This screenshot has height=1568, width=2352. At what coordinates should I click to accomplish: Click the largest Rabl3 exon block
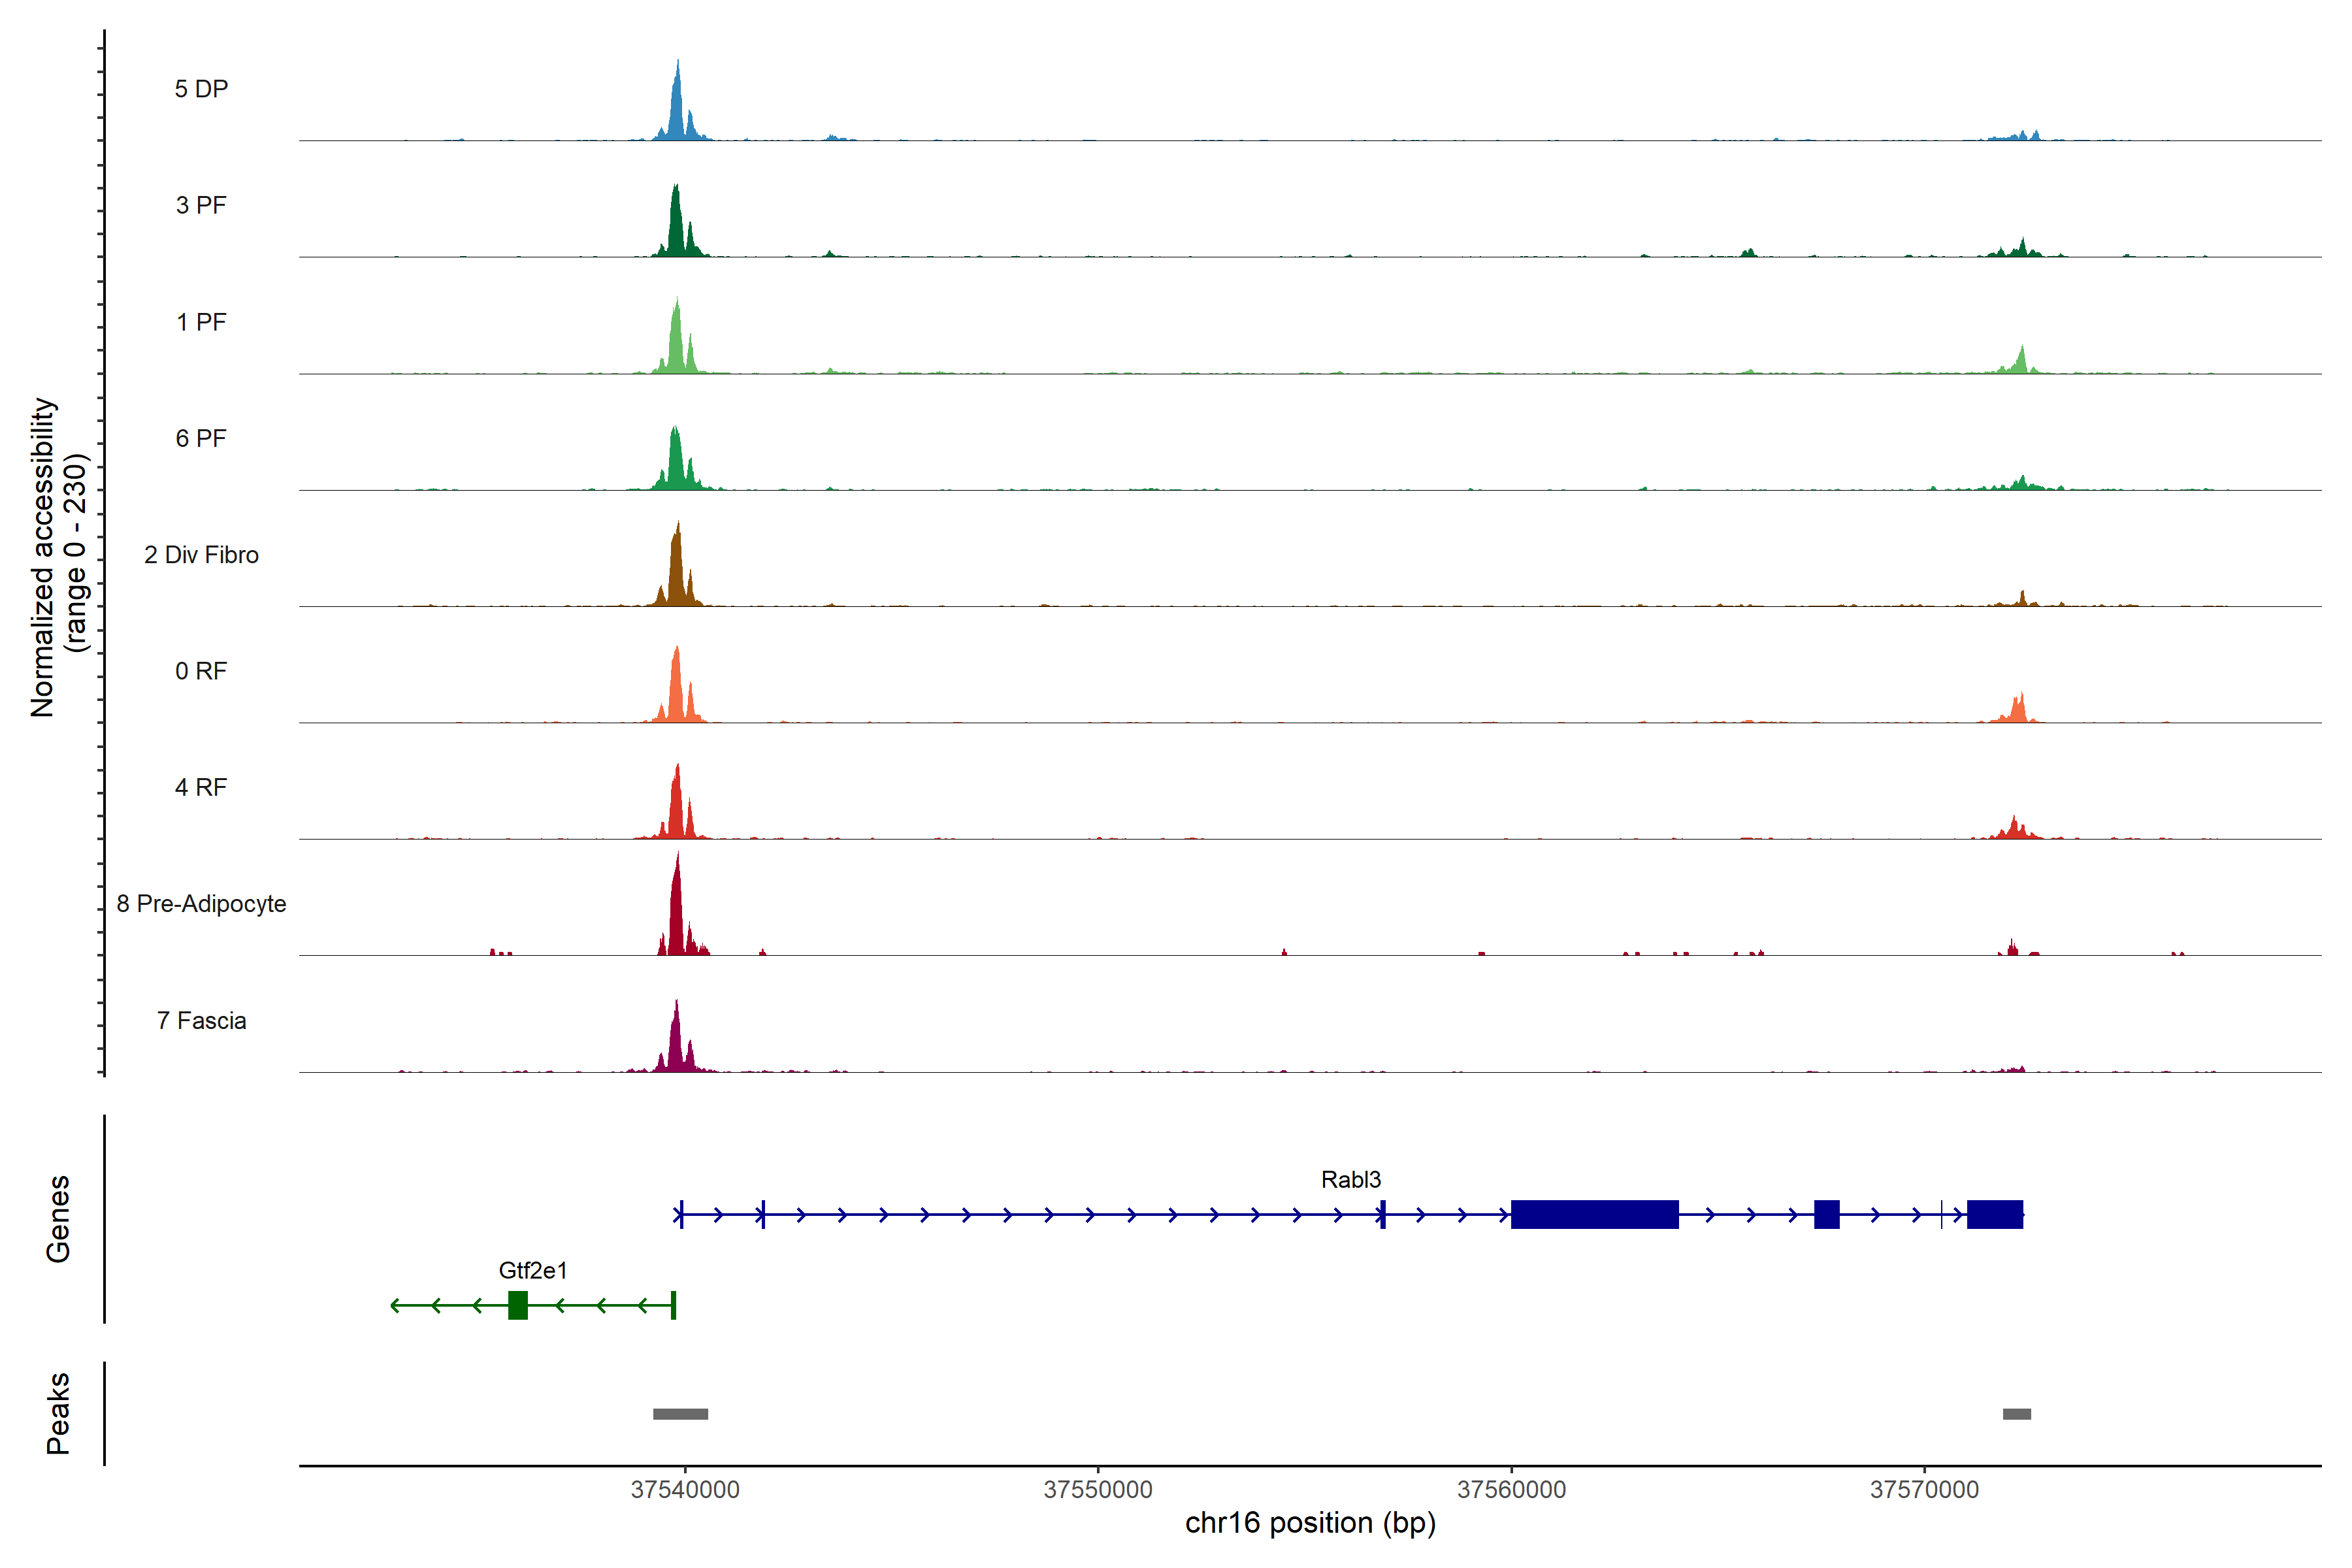(x=1594, y=1214)
